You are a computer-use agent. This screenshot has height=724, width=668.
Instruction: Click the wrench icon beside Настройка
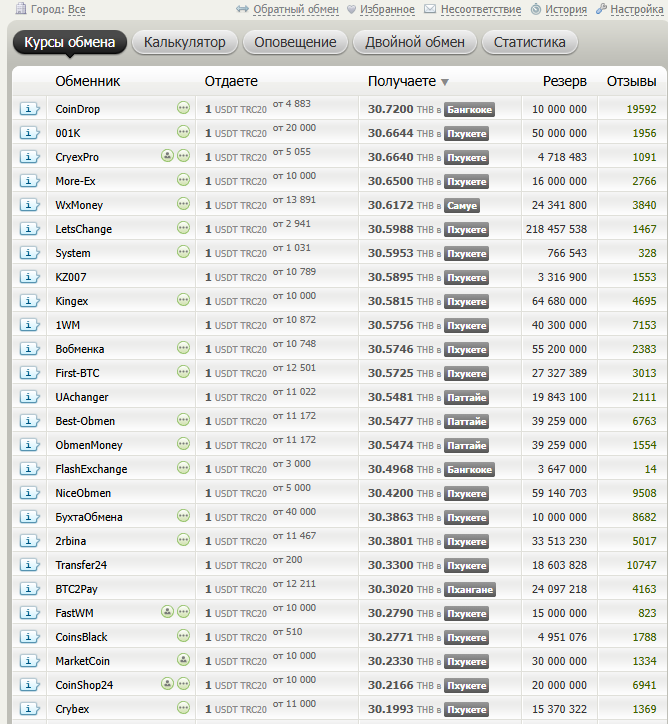tap(601, 9)
